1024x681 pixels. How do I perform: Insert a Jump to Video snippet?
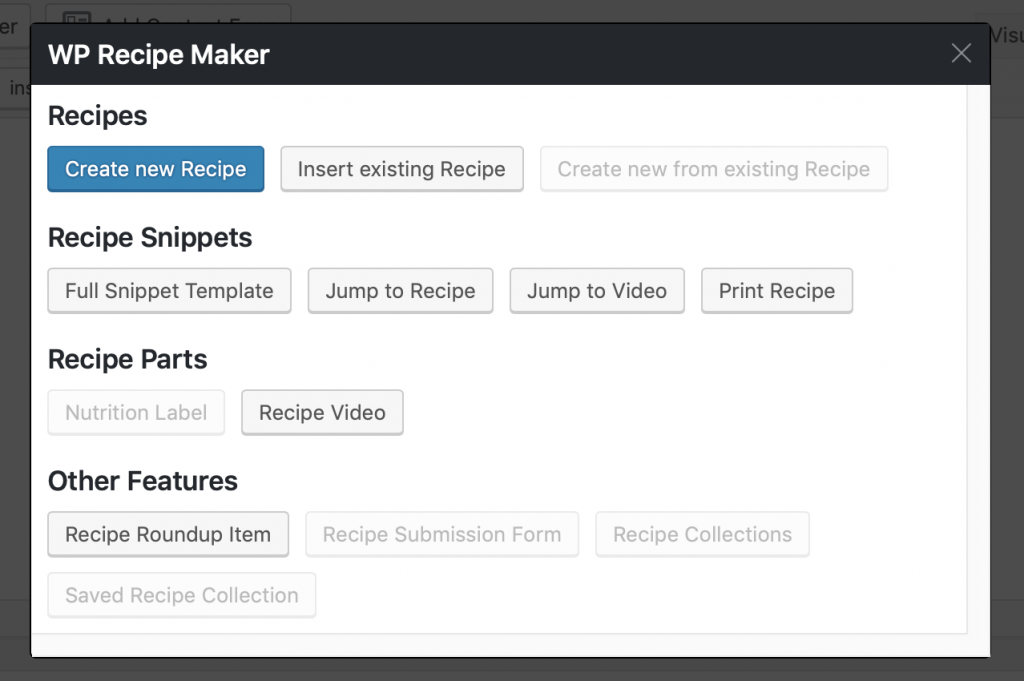[x=596, y=291]
